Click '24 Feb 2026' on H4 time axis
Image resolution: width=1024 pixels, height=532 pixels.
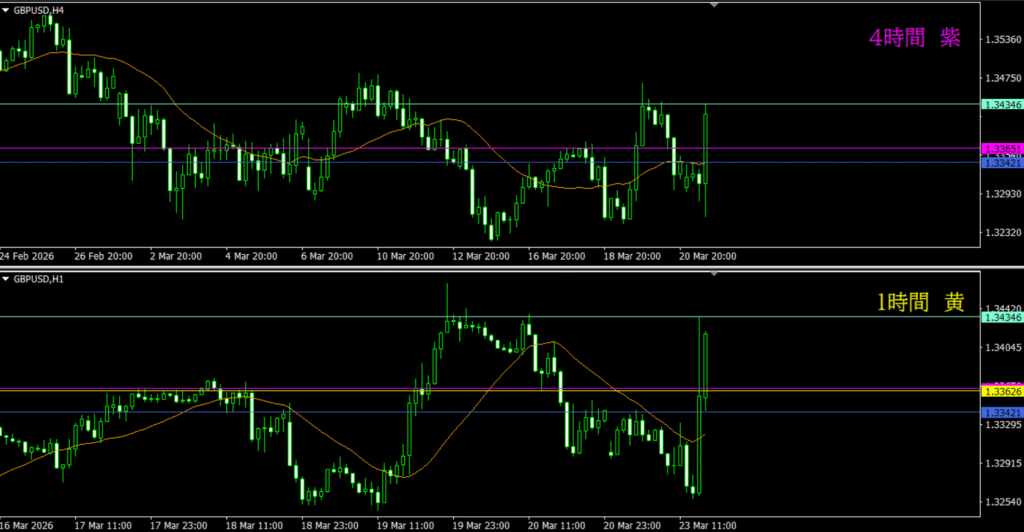(28, 256)
